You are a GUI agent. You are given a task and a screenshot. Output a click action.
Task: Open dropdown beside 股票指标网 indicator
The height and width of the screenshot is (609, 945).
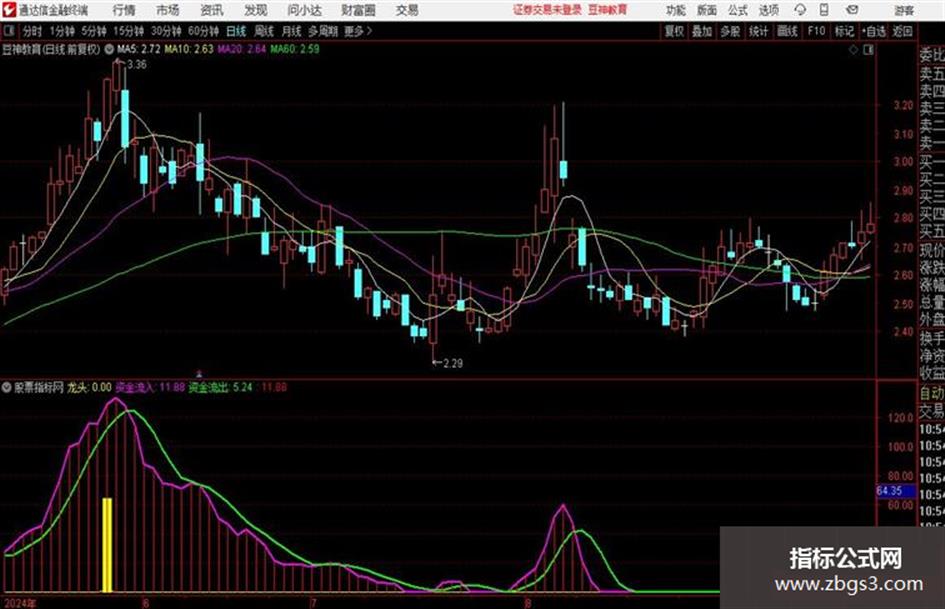7,387
